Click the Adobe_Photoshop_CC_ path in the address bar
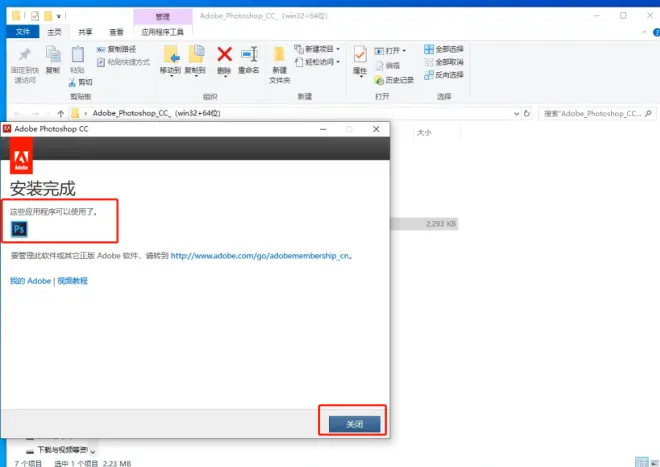This screenshot has width=660, height=467. click(157, 113)
